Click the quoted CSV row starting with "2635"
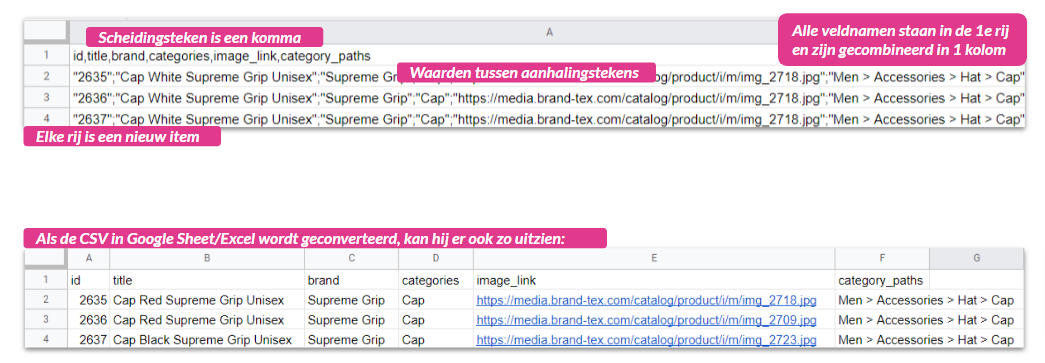The image size is (1045, 363). coord(546,77)
